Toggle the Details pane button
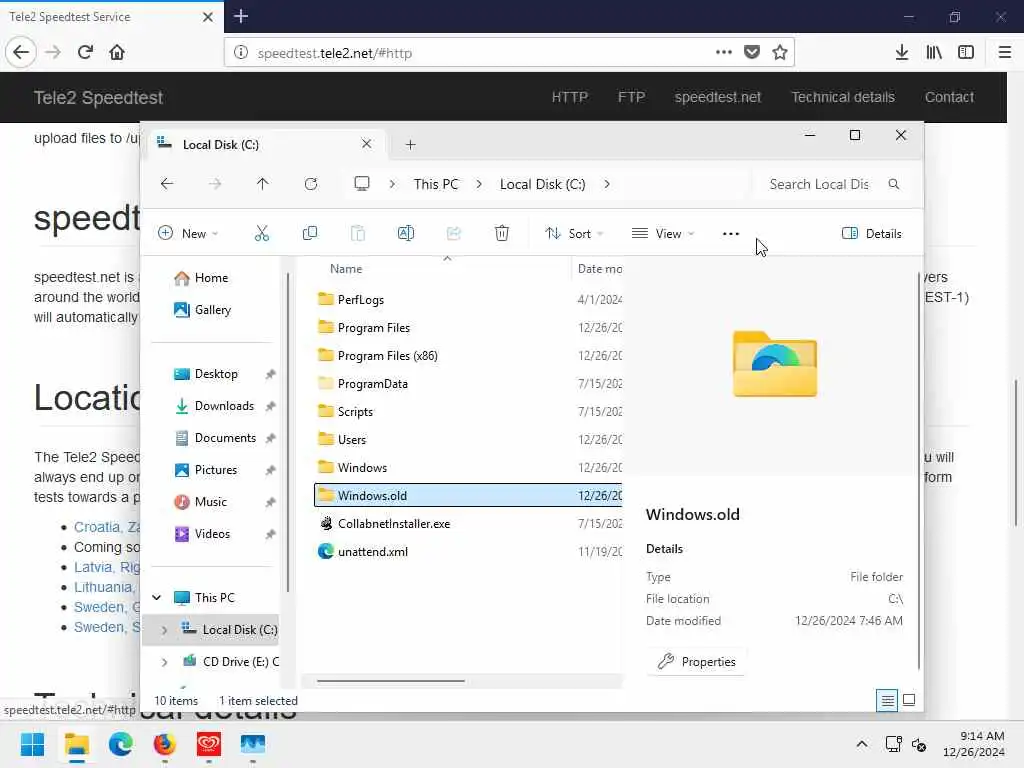1024x768 pixels. tap(872, 234)
